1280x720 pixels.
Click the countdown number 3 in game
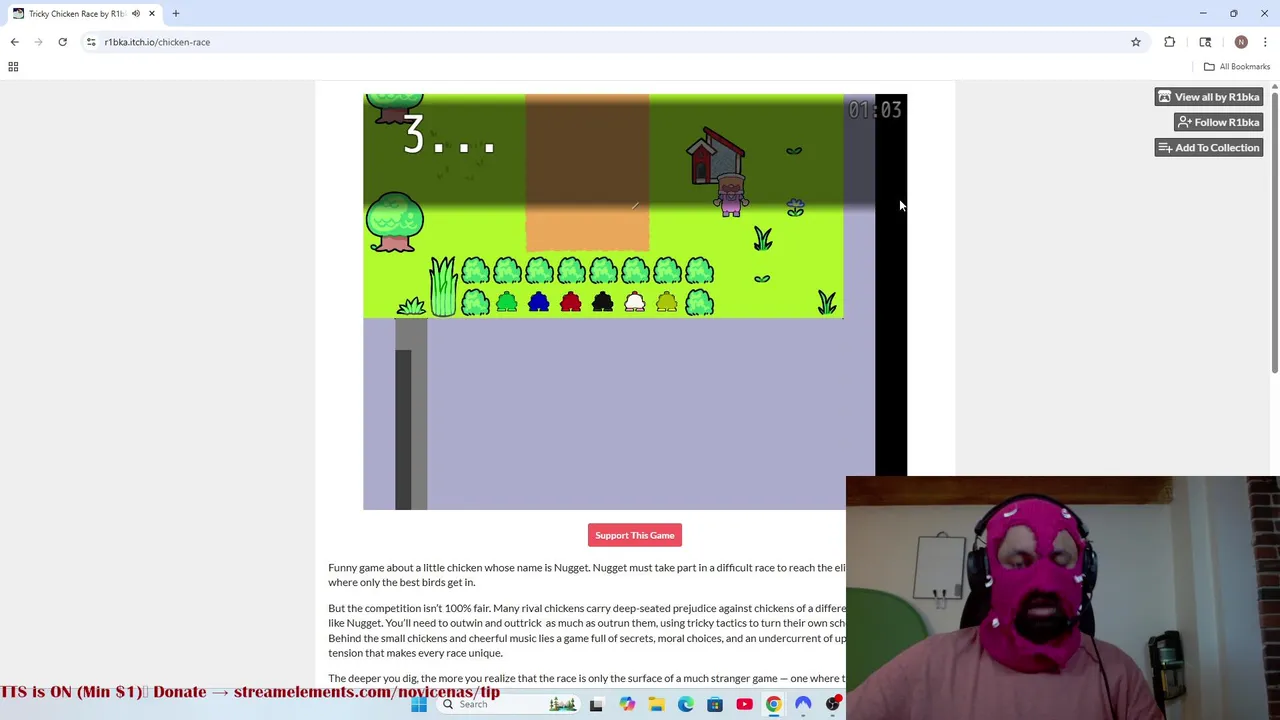pyautogui.click(x=413, y=134)
